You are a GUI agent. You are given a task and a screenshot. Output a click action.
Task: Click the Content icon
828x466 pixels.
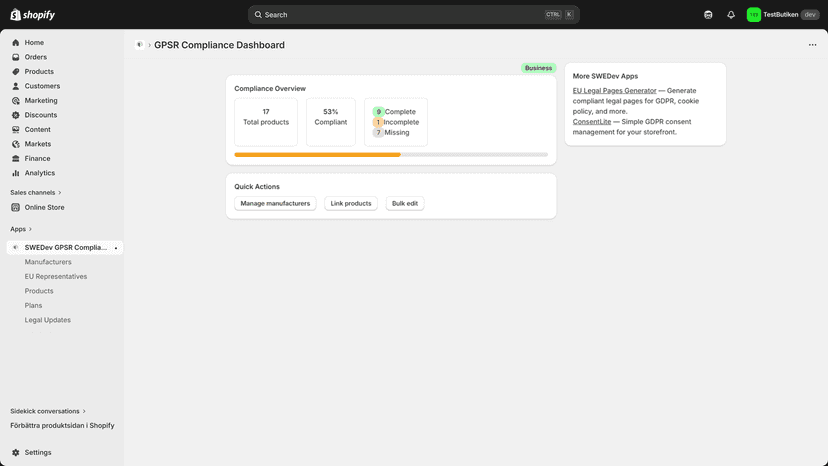[16, 129]
